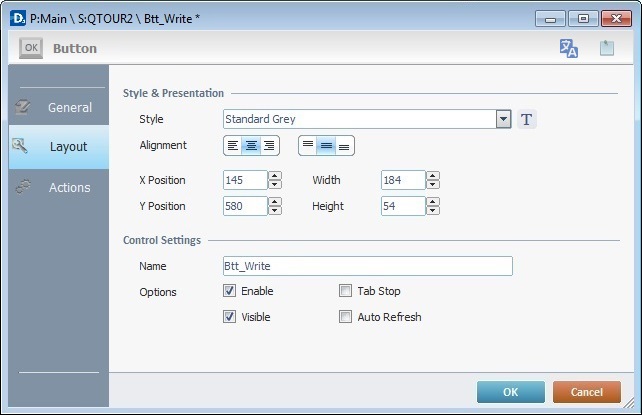Click the clipboard notes icon
Screen dimensions: 642x415
pos(606,48)
